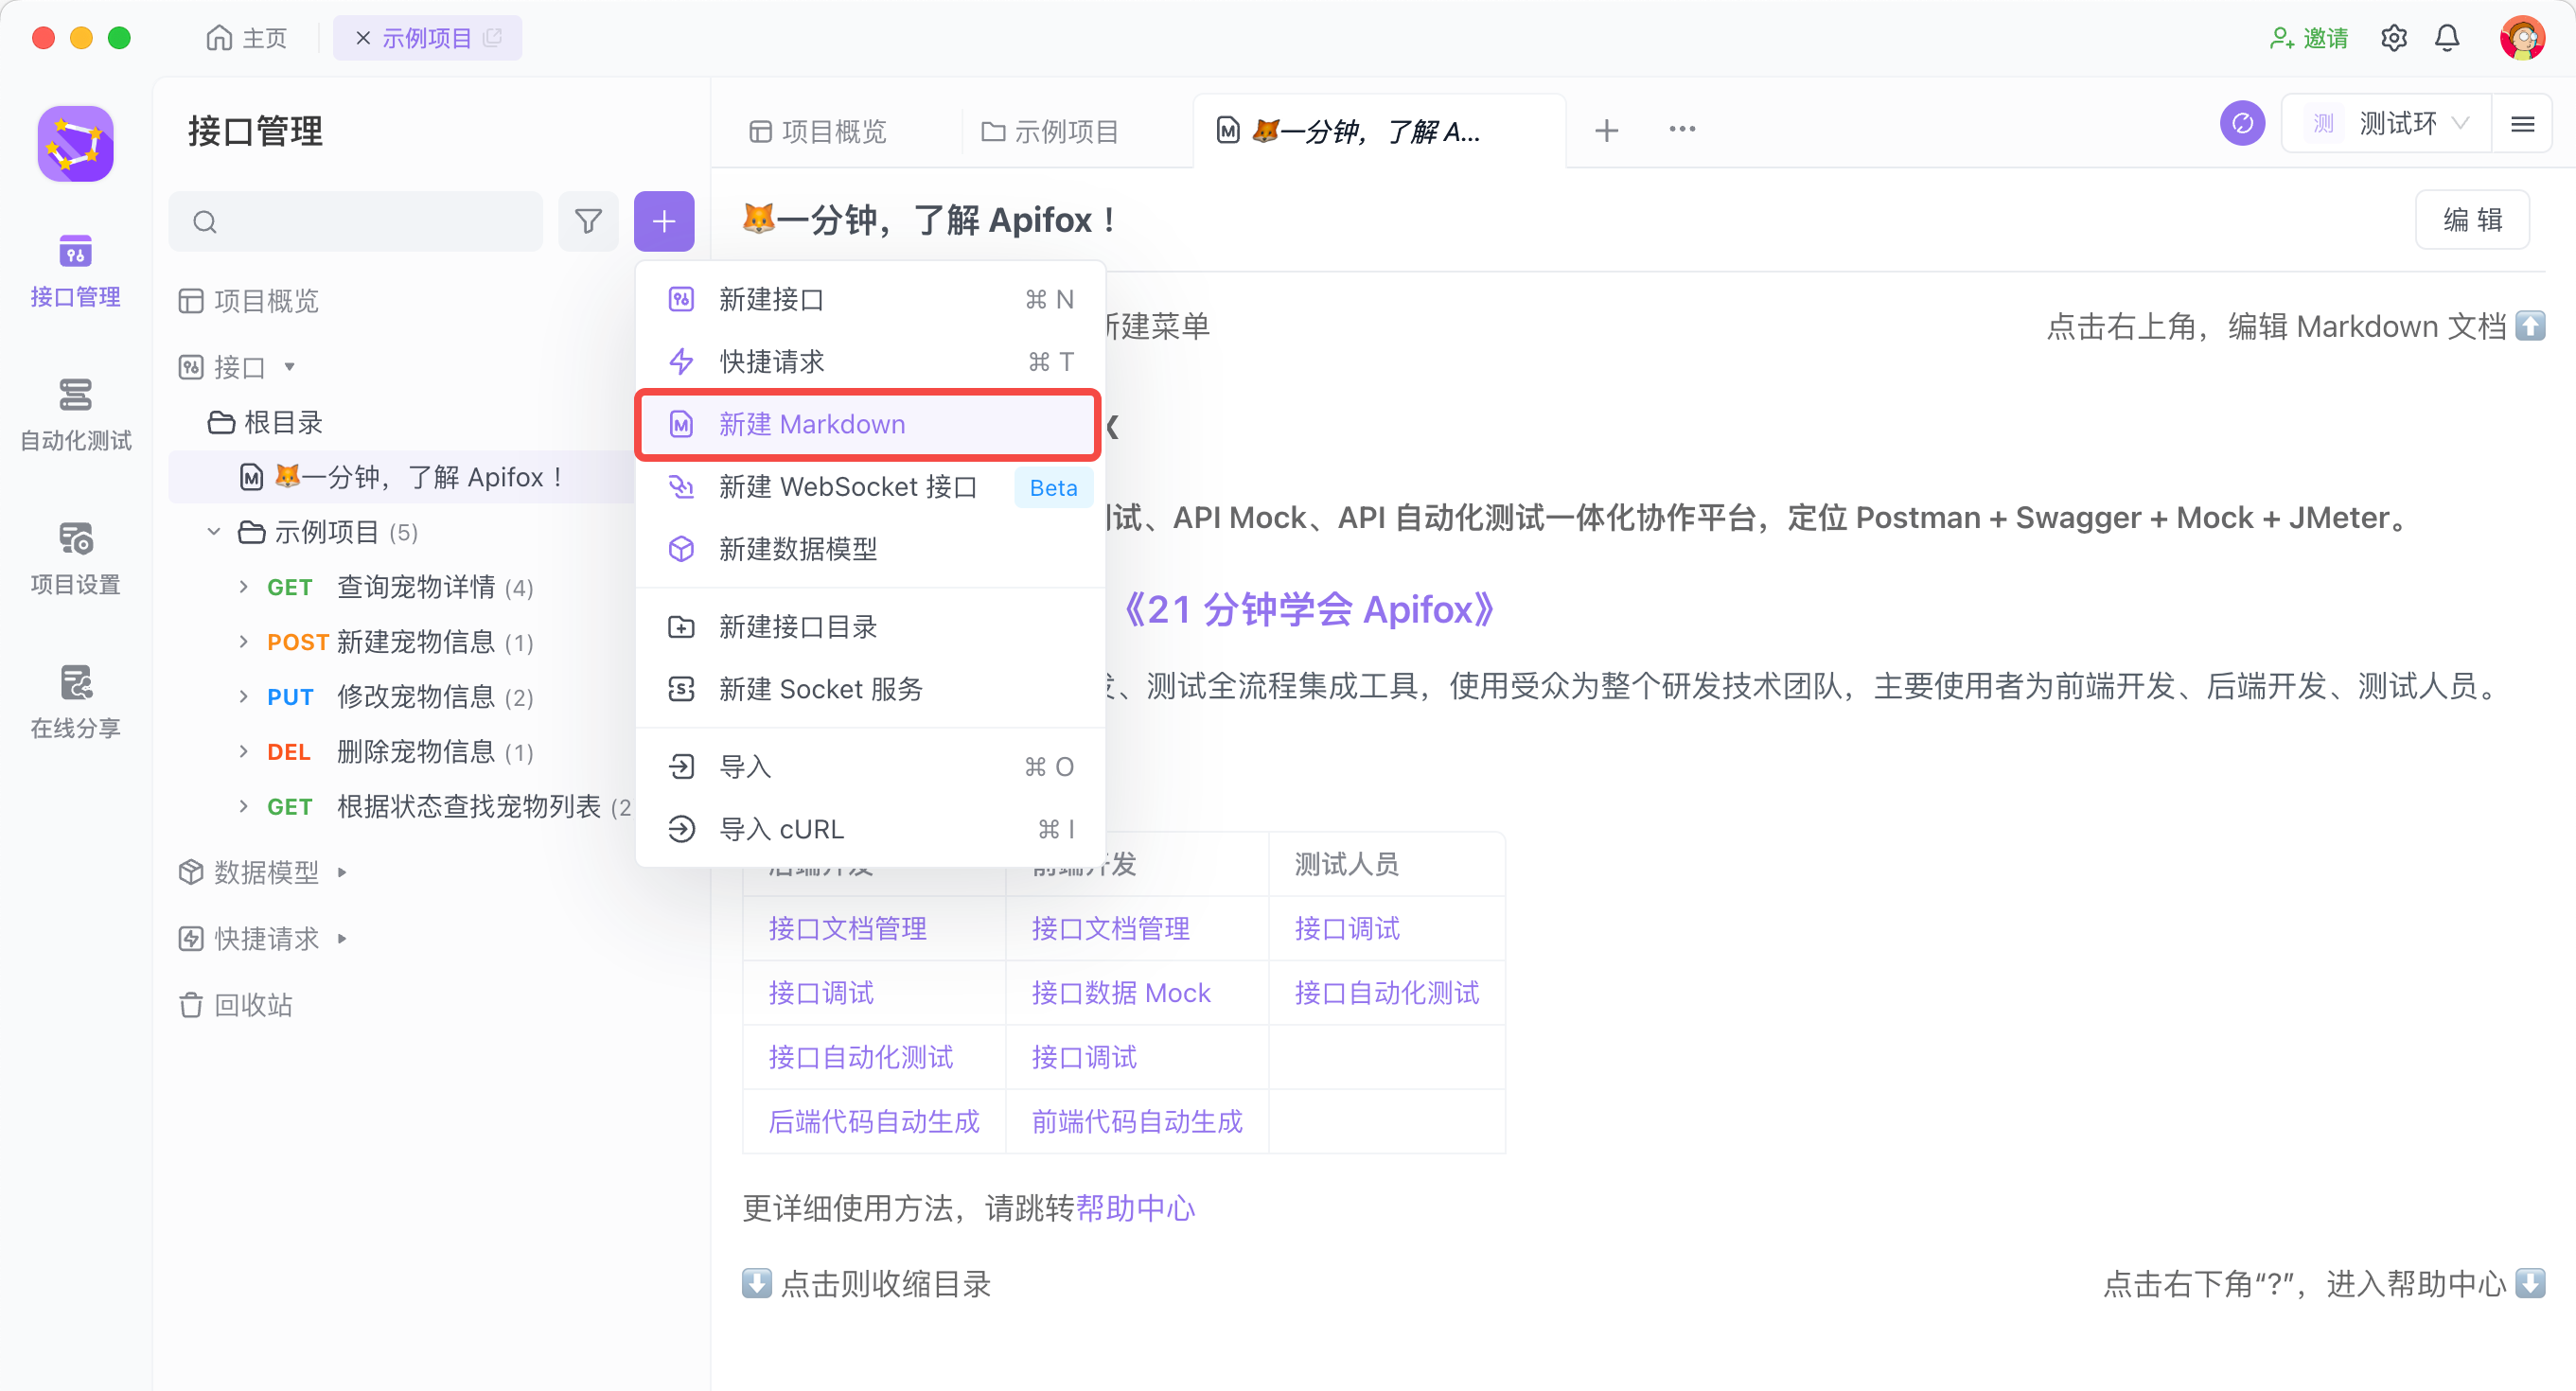The height and width of the screenshot is (1391, 2576).
Task: Choose 快捷请求 from the menu
Action: (x=870, y=361)
